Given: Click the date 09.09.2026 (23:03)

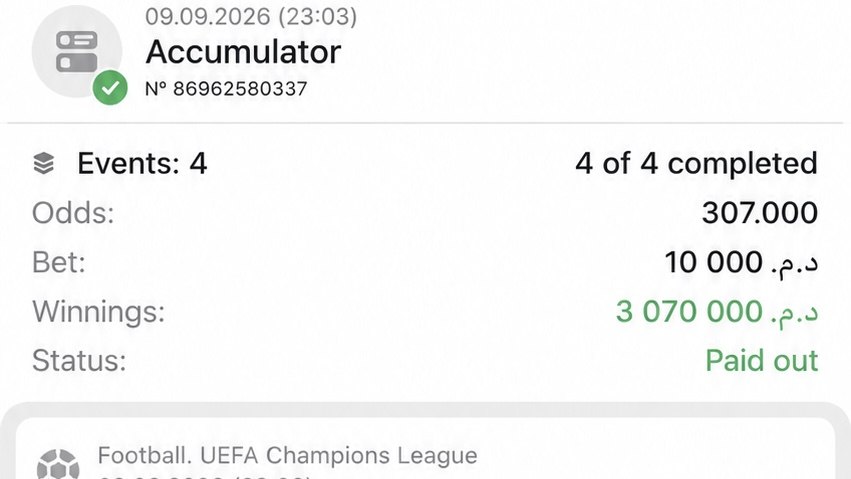Looking at the screenshot, I should [x=251, y=16].
